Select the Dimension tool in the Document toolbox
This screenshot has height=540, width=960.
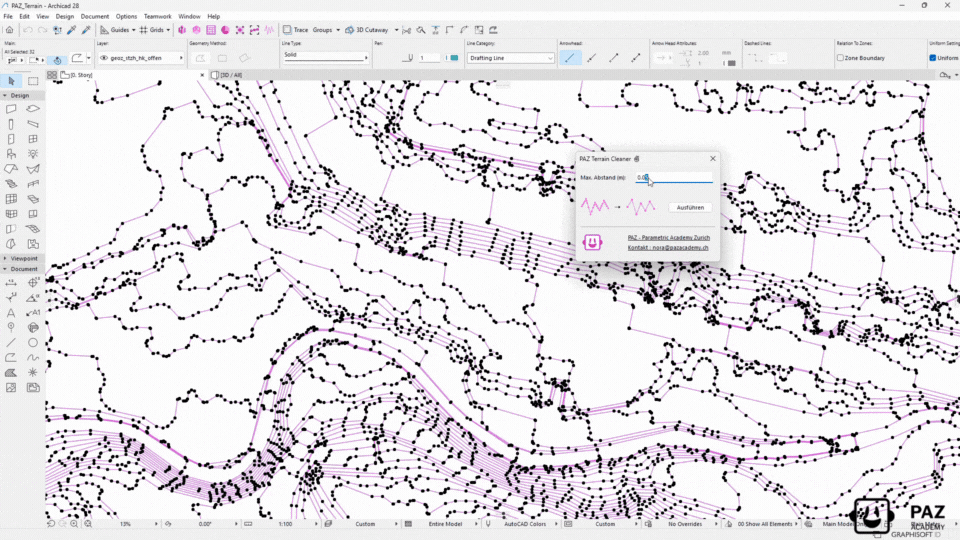click(x=11, y=283)
